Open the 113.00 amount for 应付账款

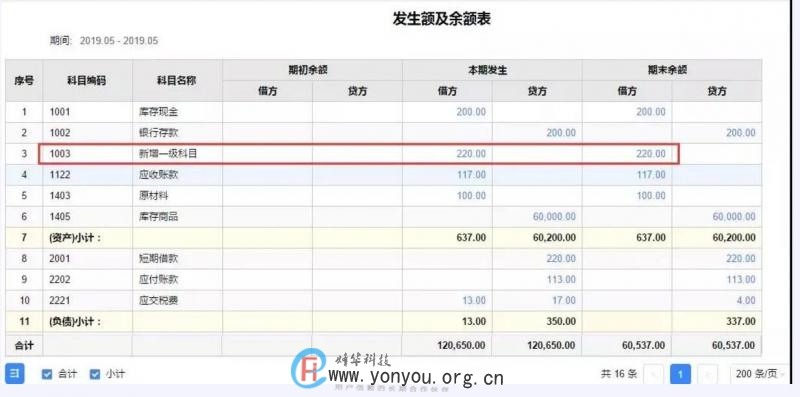tap(561, 280)
